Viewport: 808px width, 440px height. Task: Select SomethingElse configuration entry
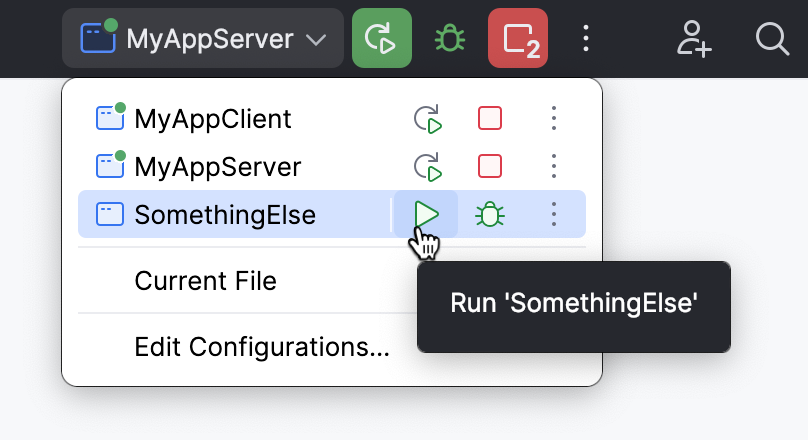(224, 214)
